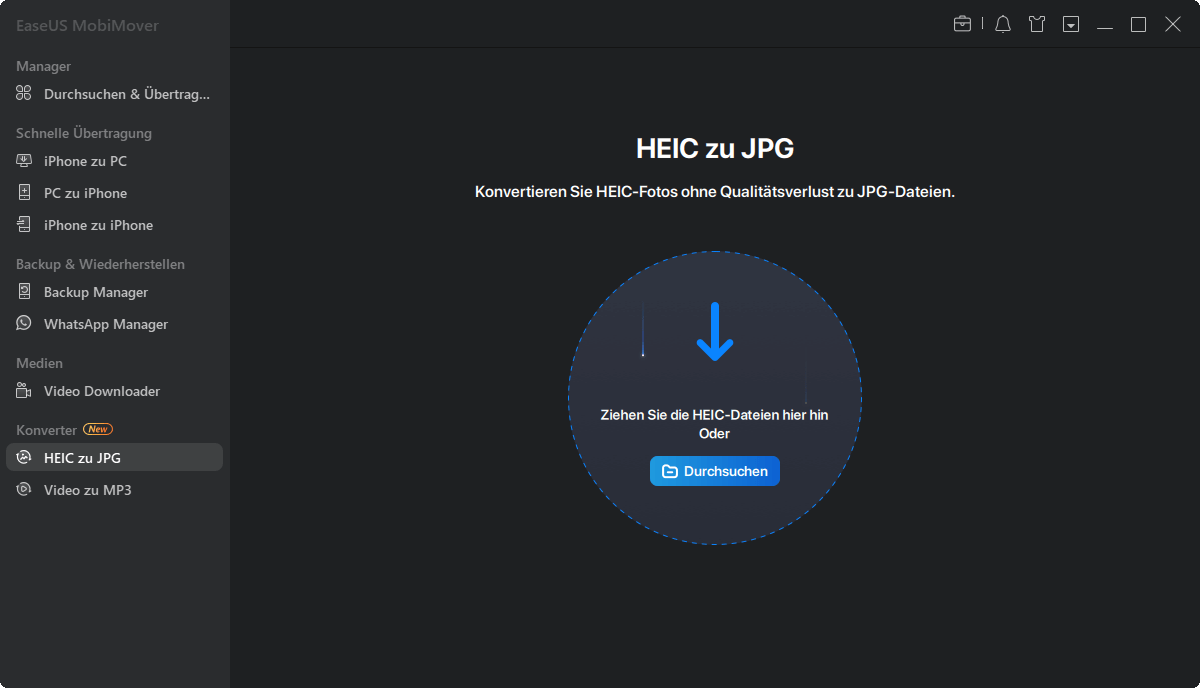This screenshot has height=688, width=1200.
Task: Open Video Downloader
Action: [114, 391]
